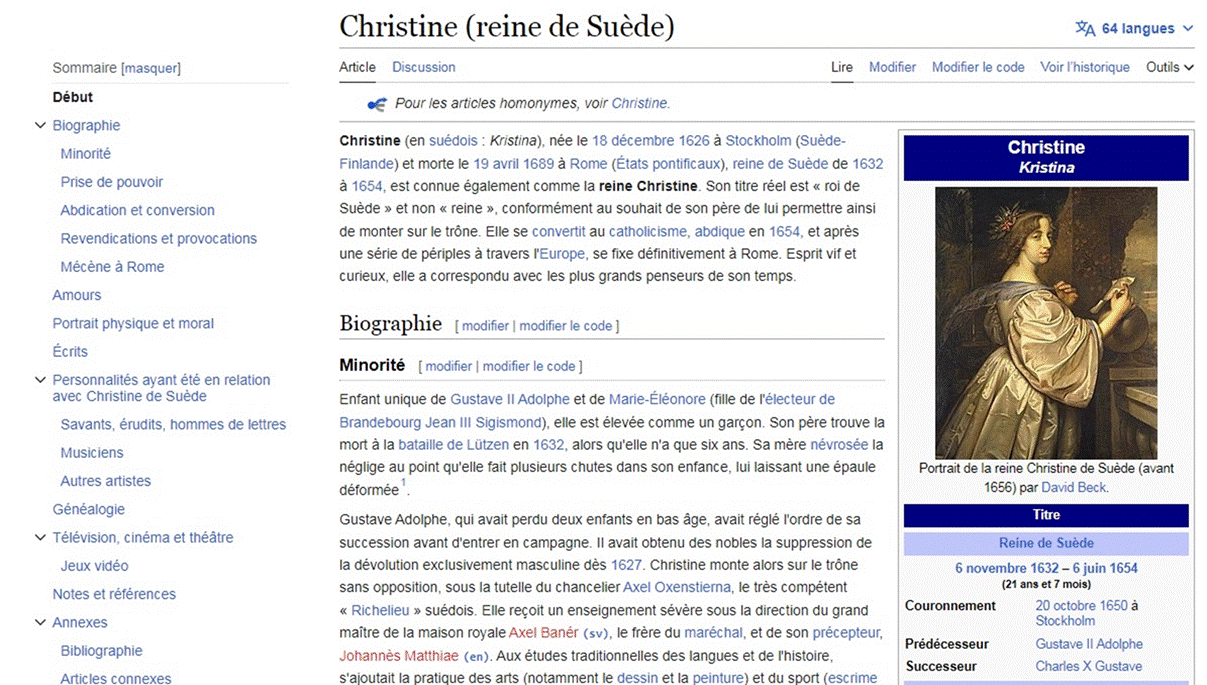Select the Lire tab

842,67
